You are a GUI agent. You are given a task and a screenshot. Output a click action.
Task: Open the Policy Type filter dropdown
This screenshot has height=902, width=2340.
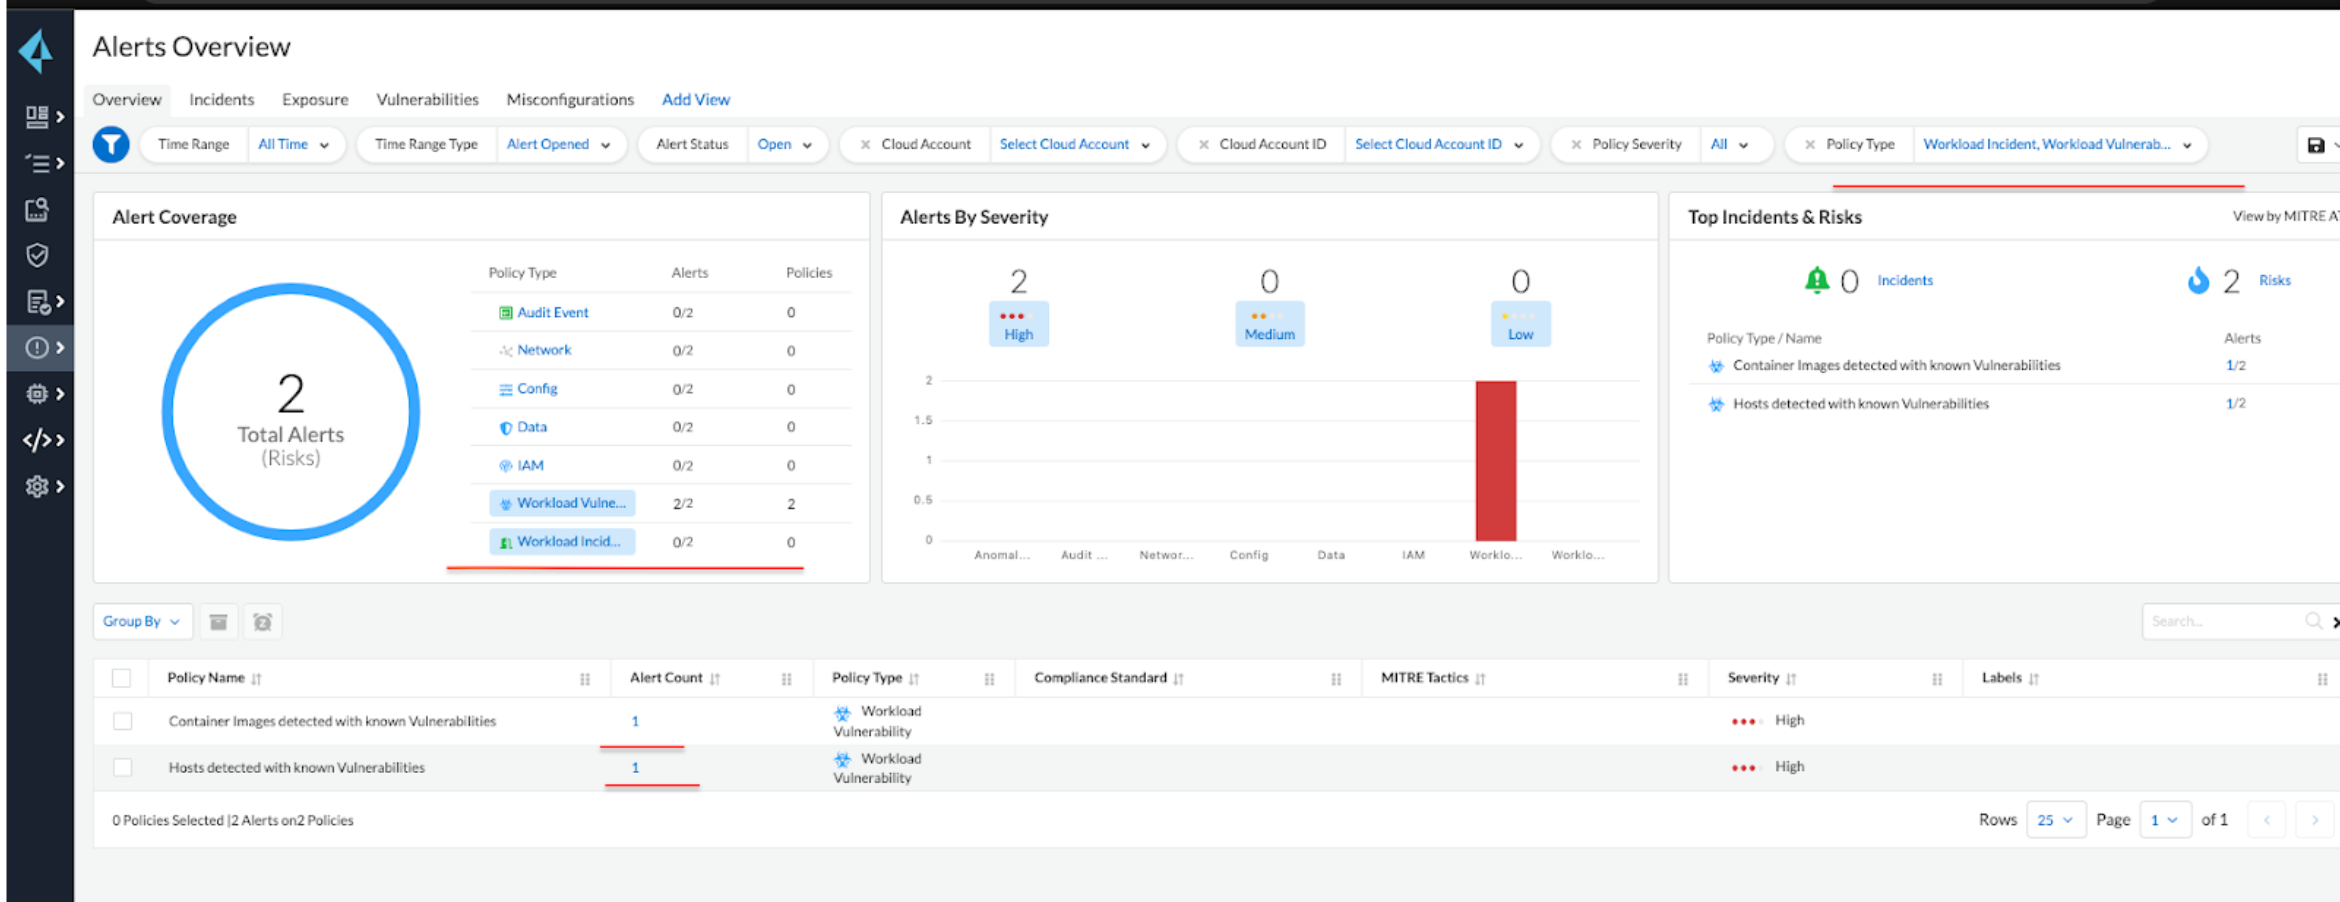click(2058, 144)
